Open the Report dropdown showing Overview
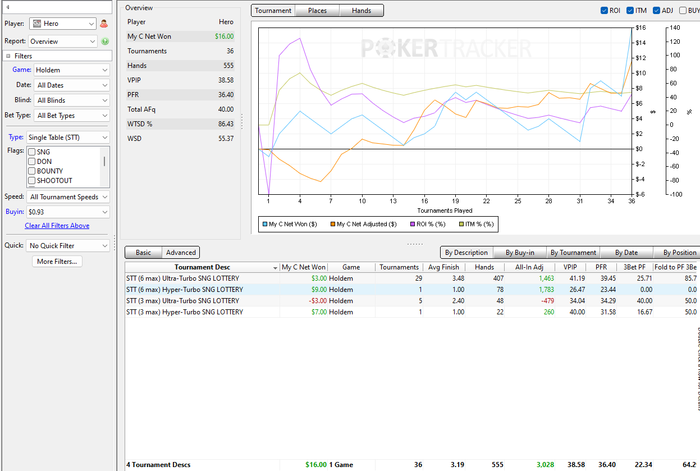This screenshot has height=471, width=700. point(63,41)
